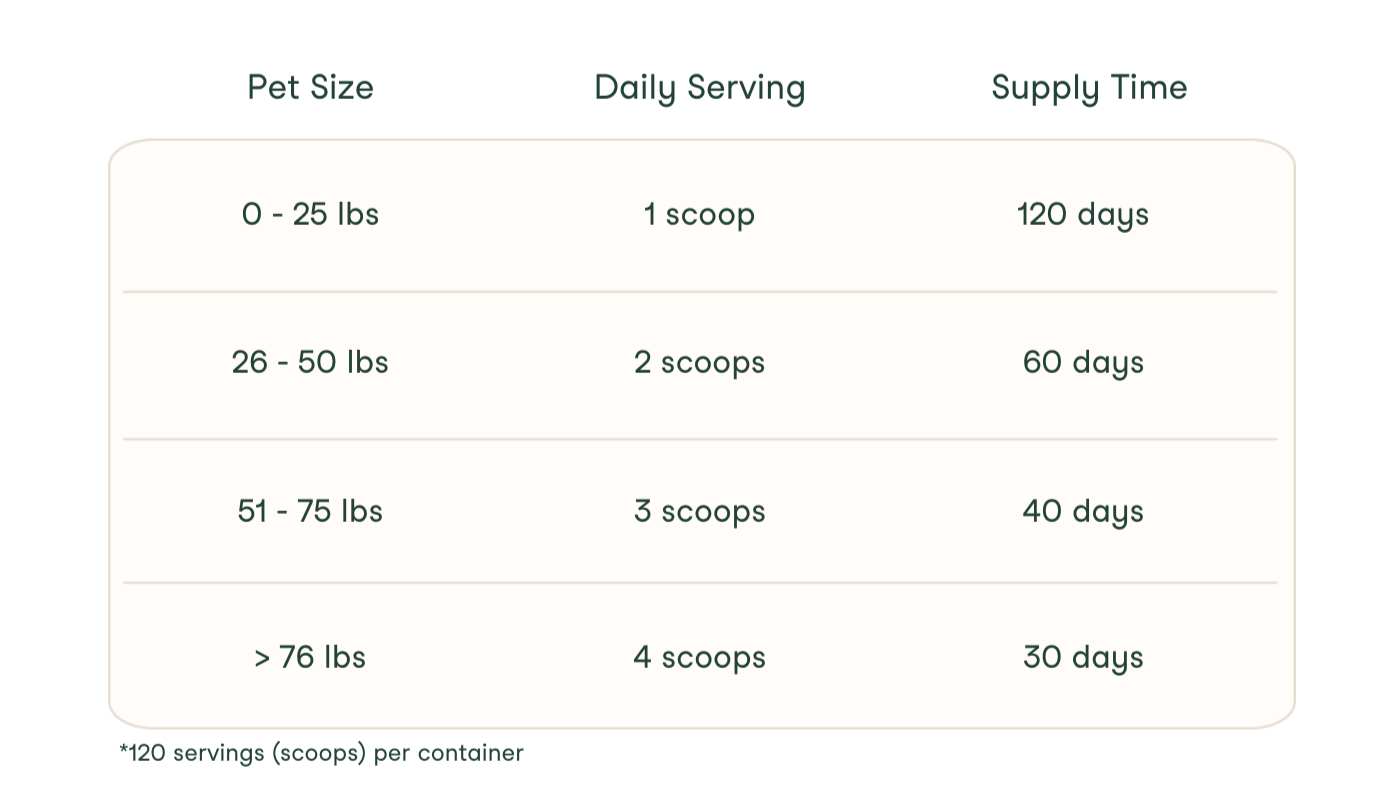
Task: Click the 30 days cell
Action: click(x=1083, y=658)
